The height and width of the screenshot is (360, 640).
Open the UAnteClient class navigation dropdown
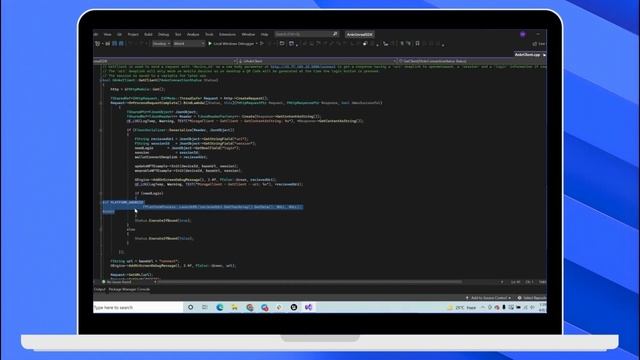point(318,61)
